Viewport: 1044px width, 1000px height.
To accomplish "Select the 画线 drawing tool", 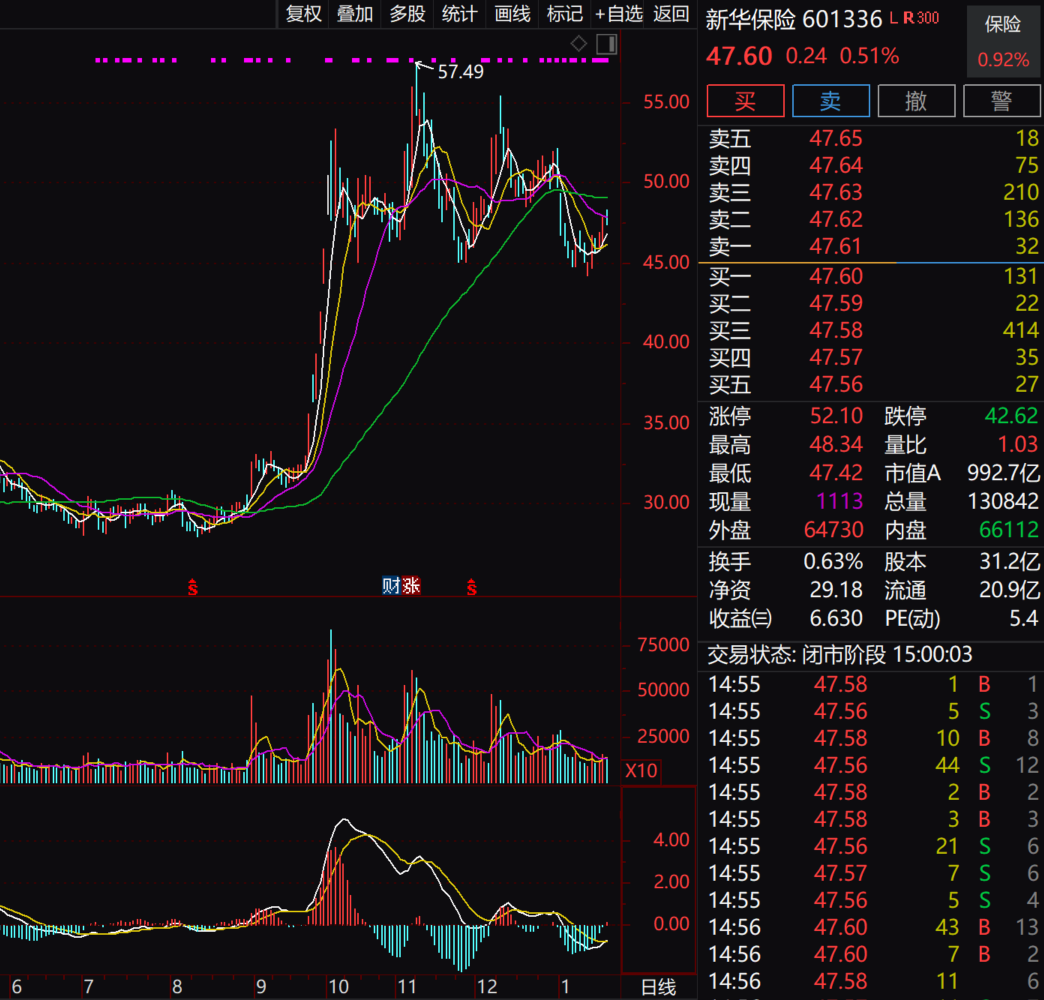I will [512, 15].
